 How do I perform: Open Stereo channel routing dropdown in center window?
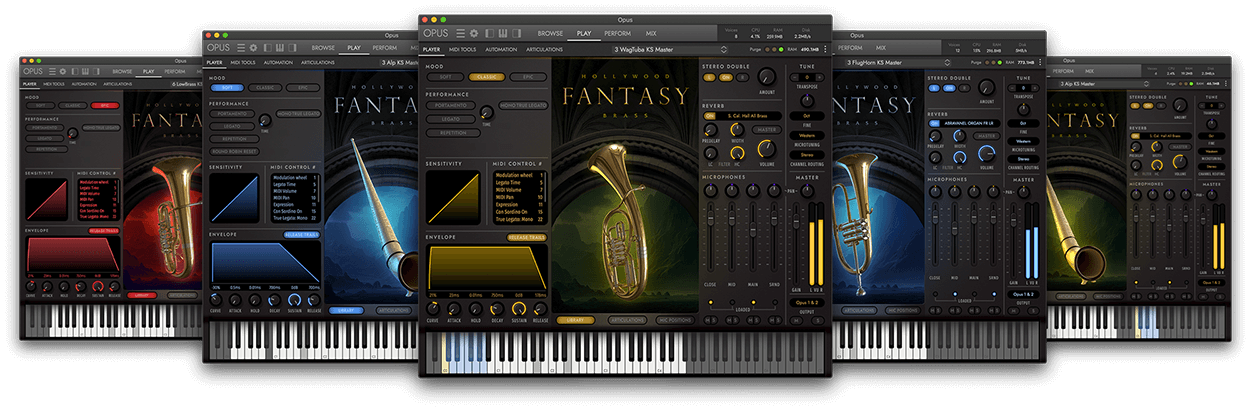[x=807, y=155]
